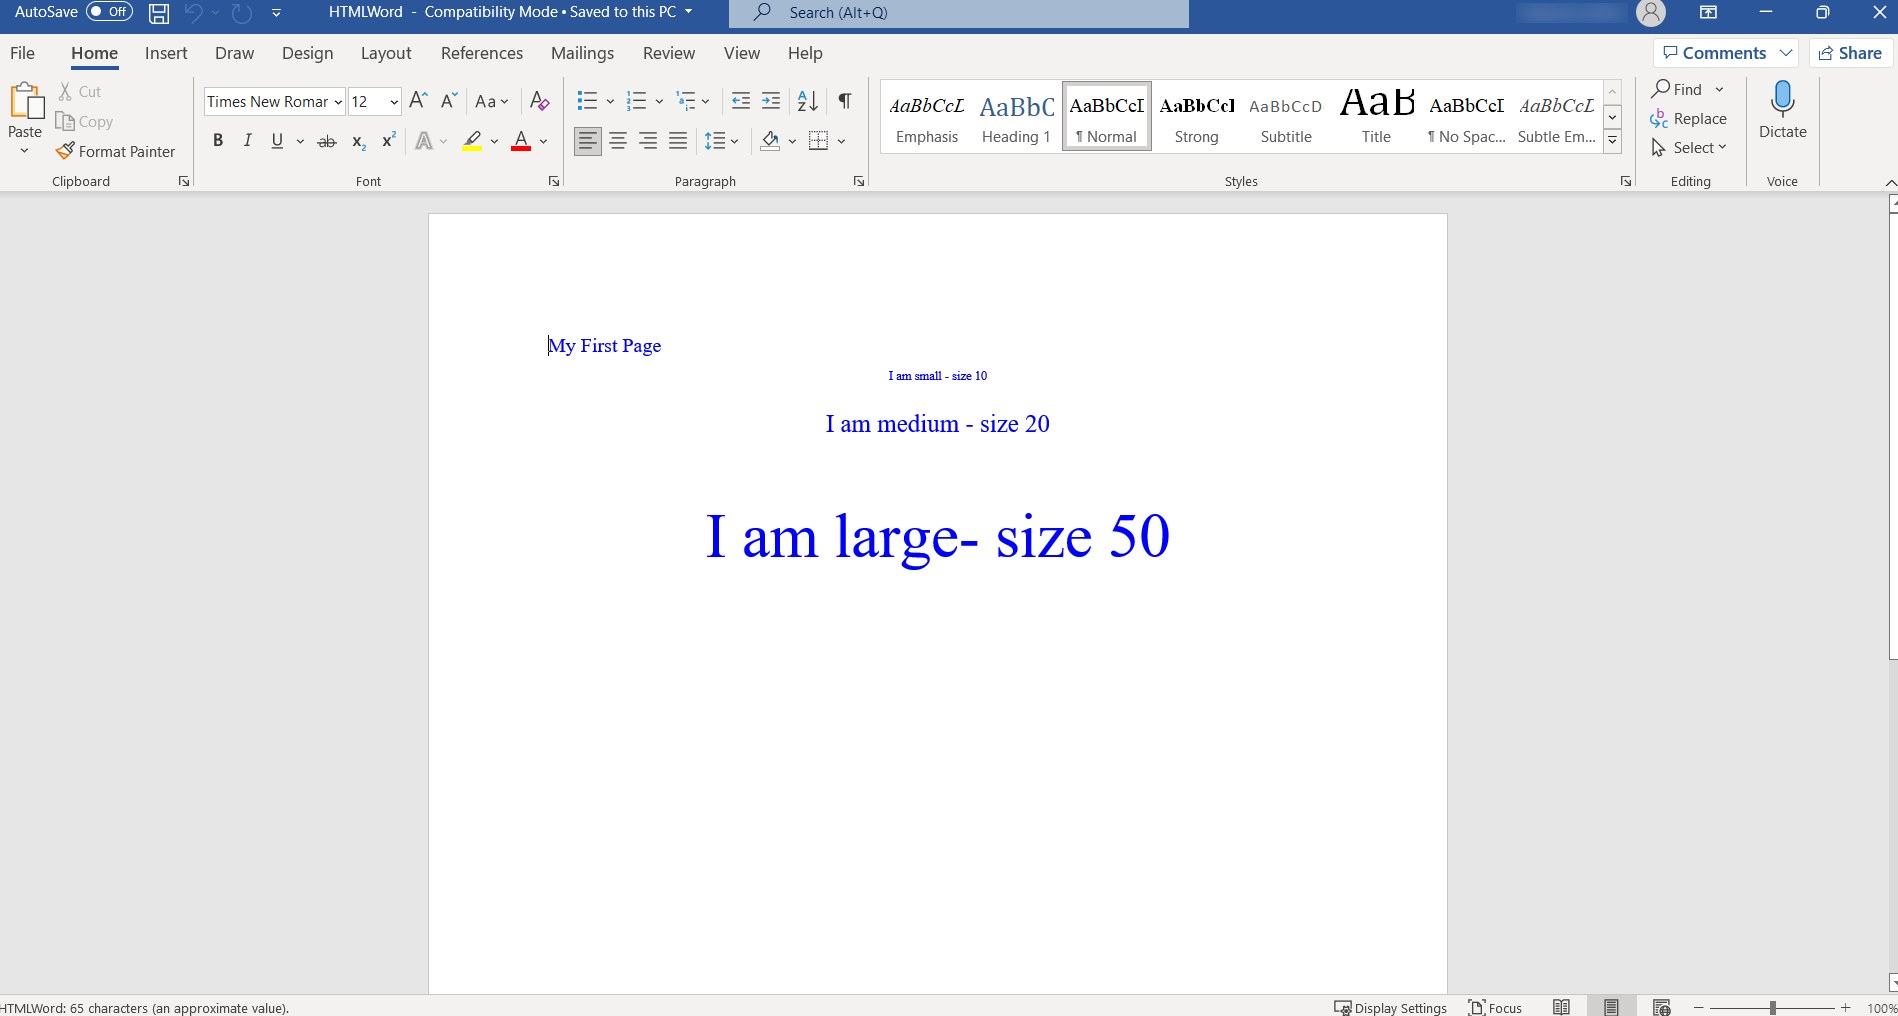1898x1016 pixels.
Task: Toggle align left button
Action: click(x=588, y=141)
